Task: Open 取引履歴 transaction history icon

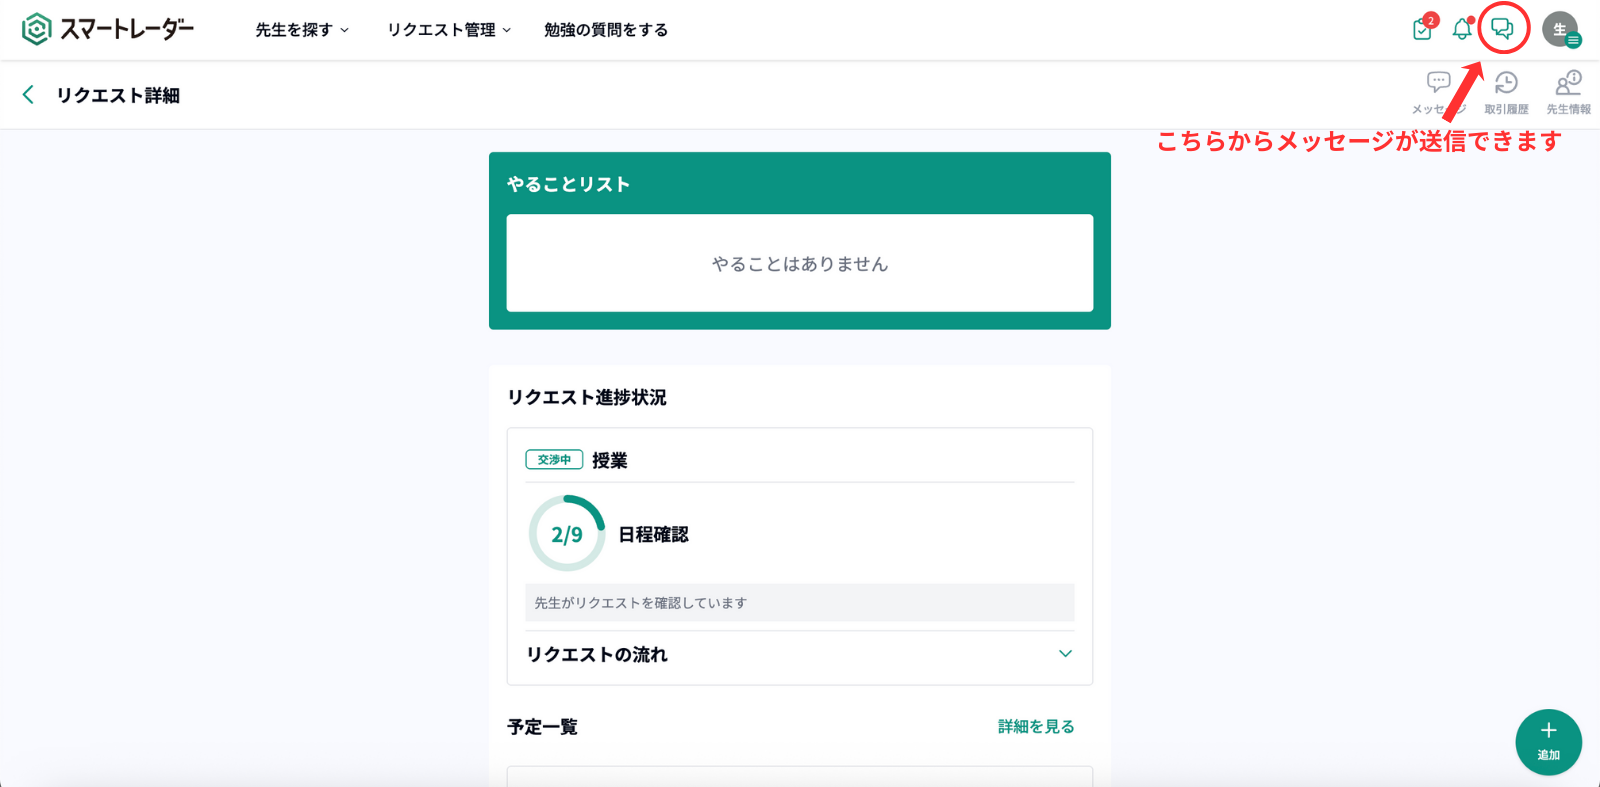Action: coord(1506,84)
